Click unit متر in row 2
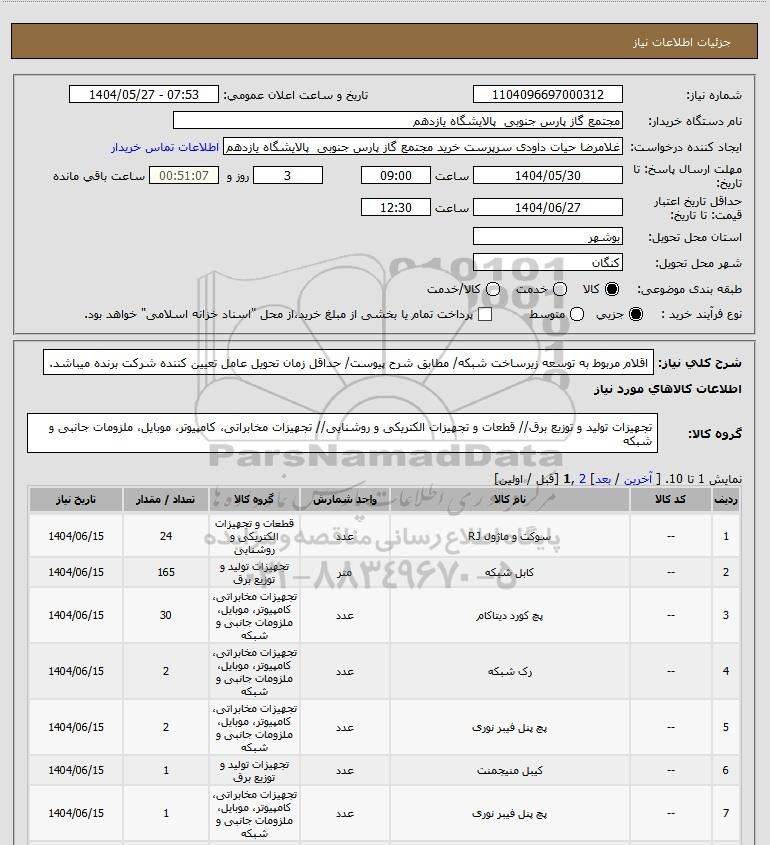The width and height of the screenshot is (770, 845). click(x=345, y=572)
